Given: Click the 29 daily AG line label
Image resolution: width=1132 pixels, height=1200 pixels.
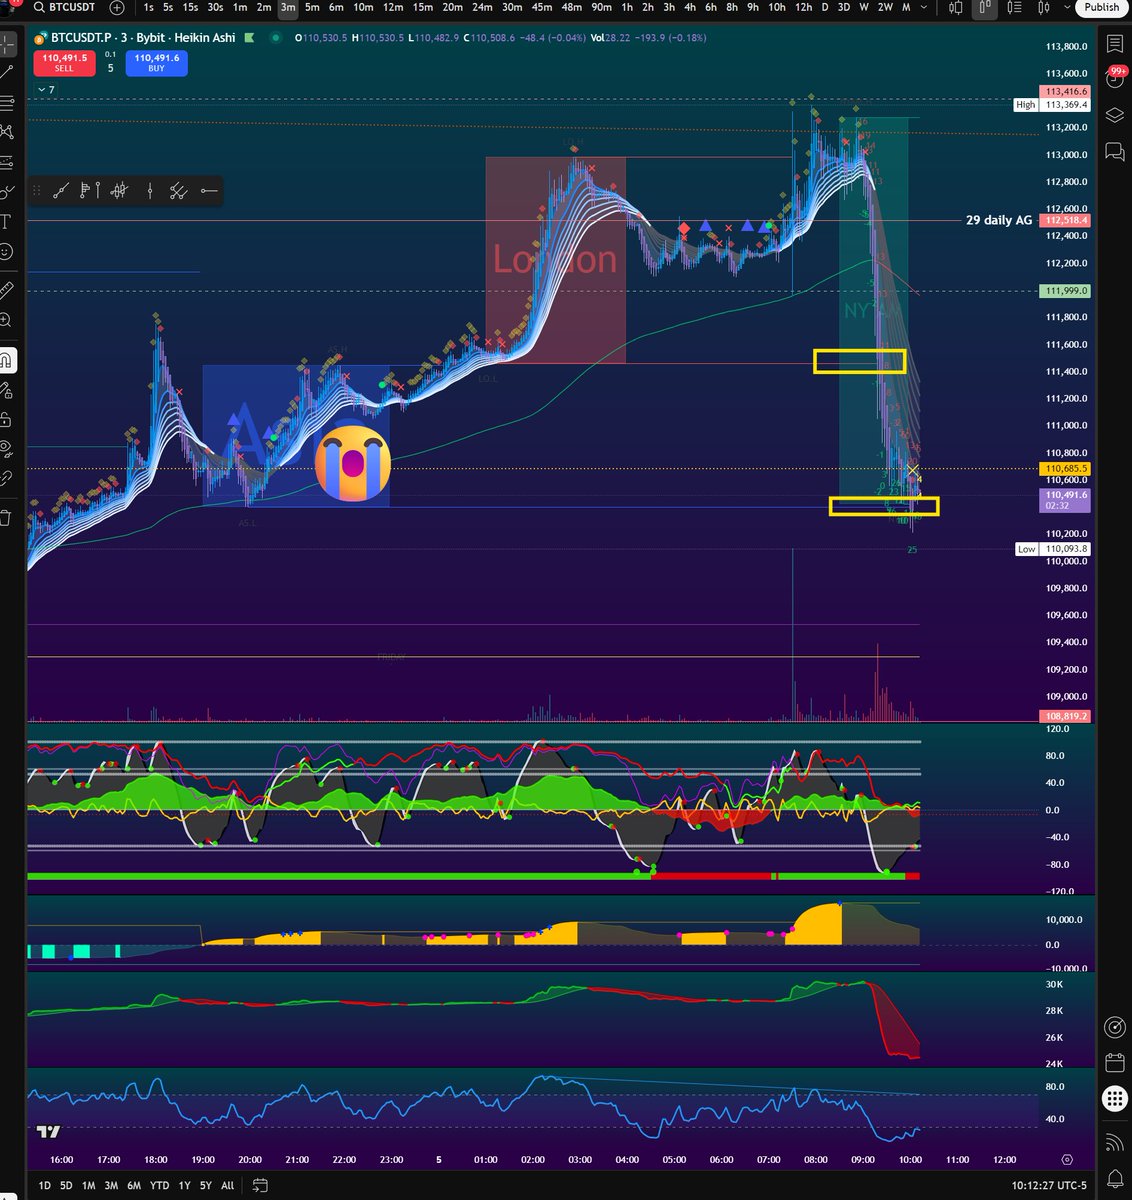Looking at the screenshot, I should pyautogui.click(x=998, y=220).
